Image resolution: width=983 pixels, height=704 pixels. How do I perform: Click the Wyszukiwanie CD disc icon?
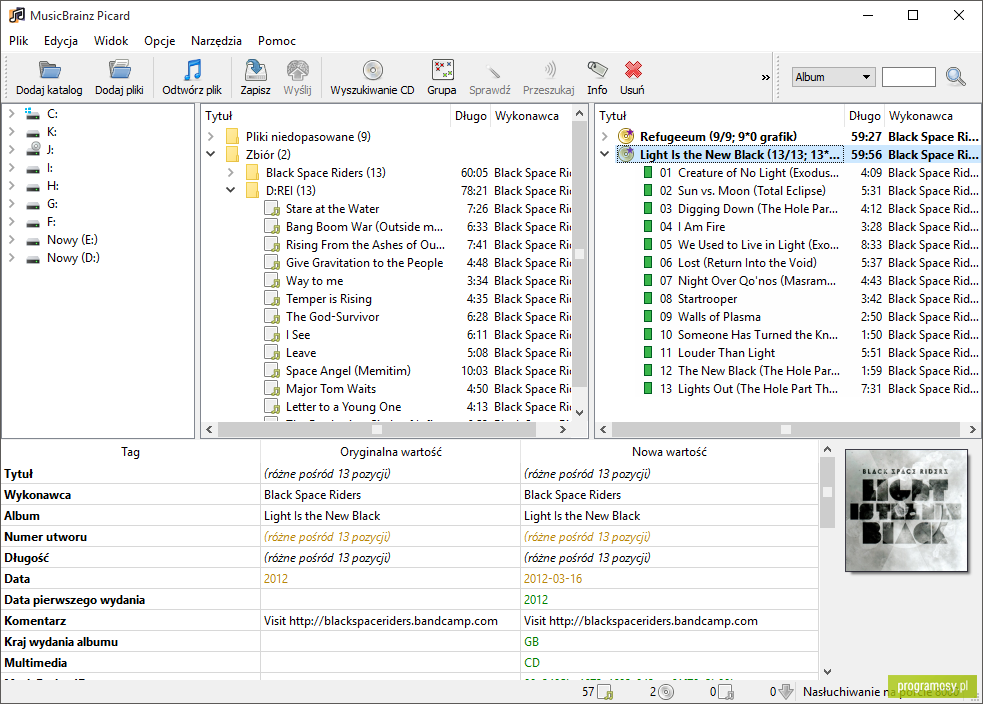tap(372, 70)
